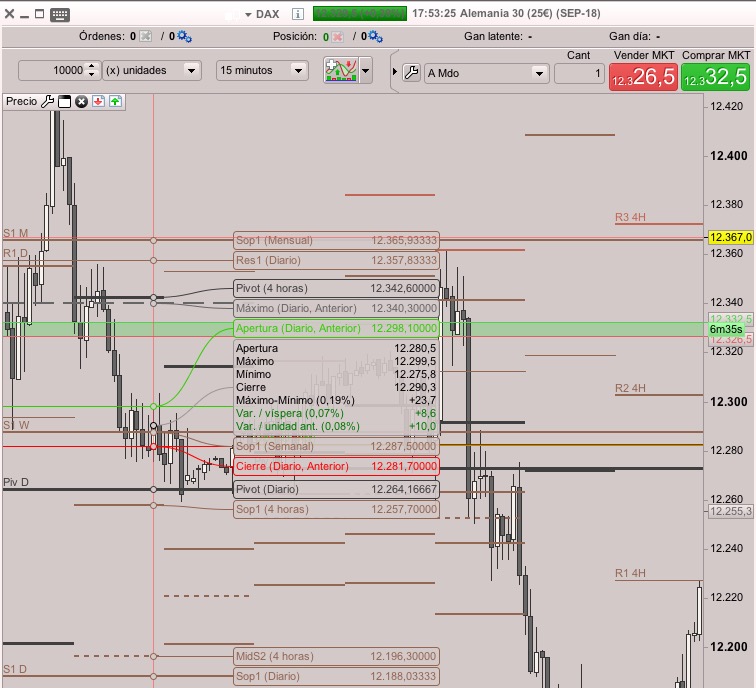The height and width of the screenshot is (688, 756).
Task: Open Precio panel wrench settings
Action: tap(47, 101)
